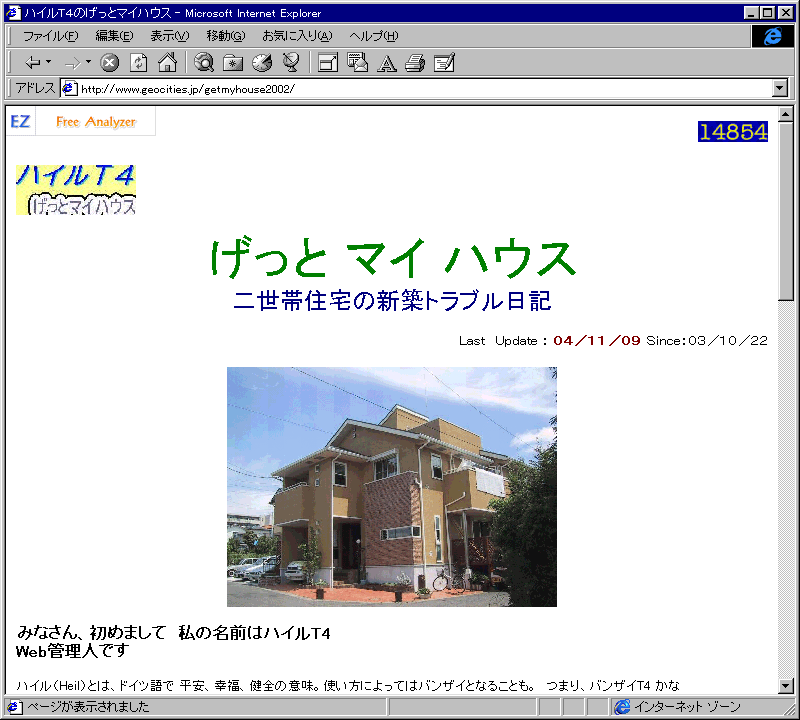
Task: Close the Internet Explorer window
Action: [786, 13]
